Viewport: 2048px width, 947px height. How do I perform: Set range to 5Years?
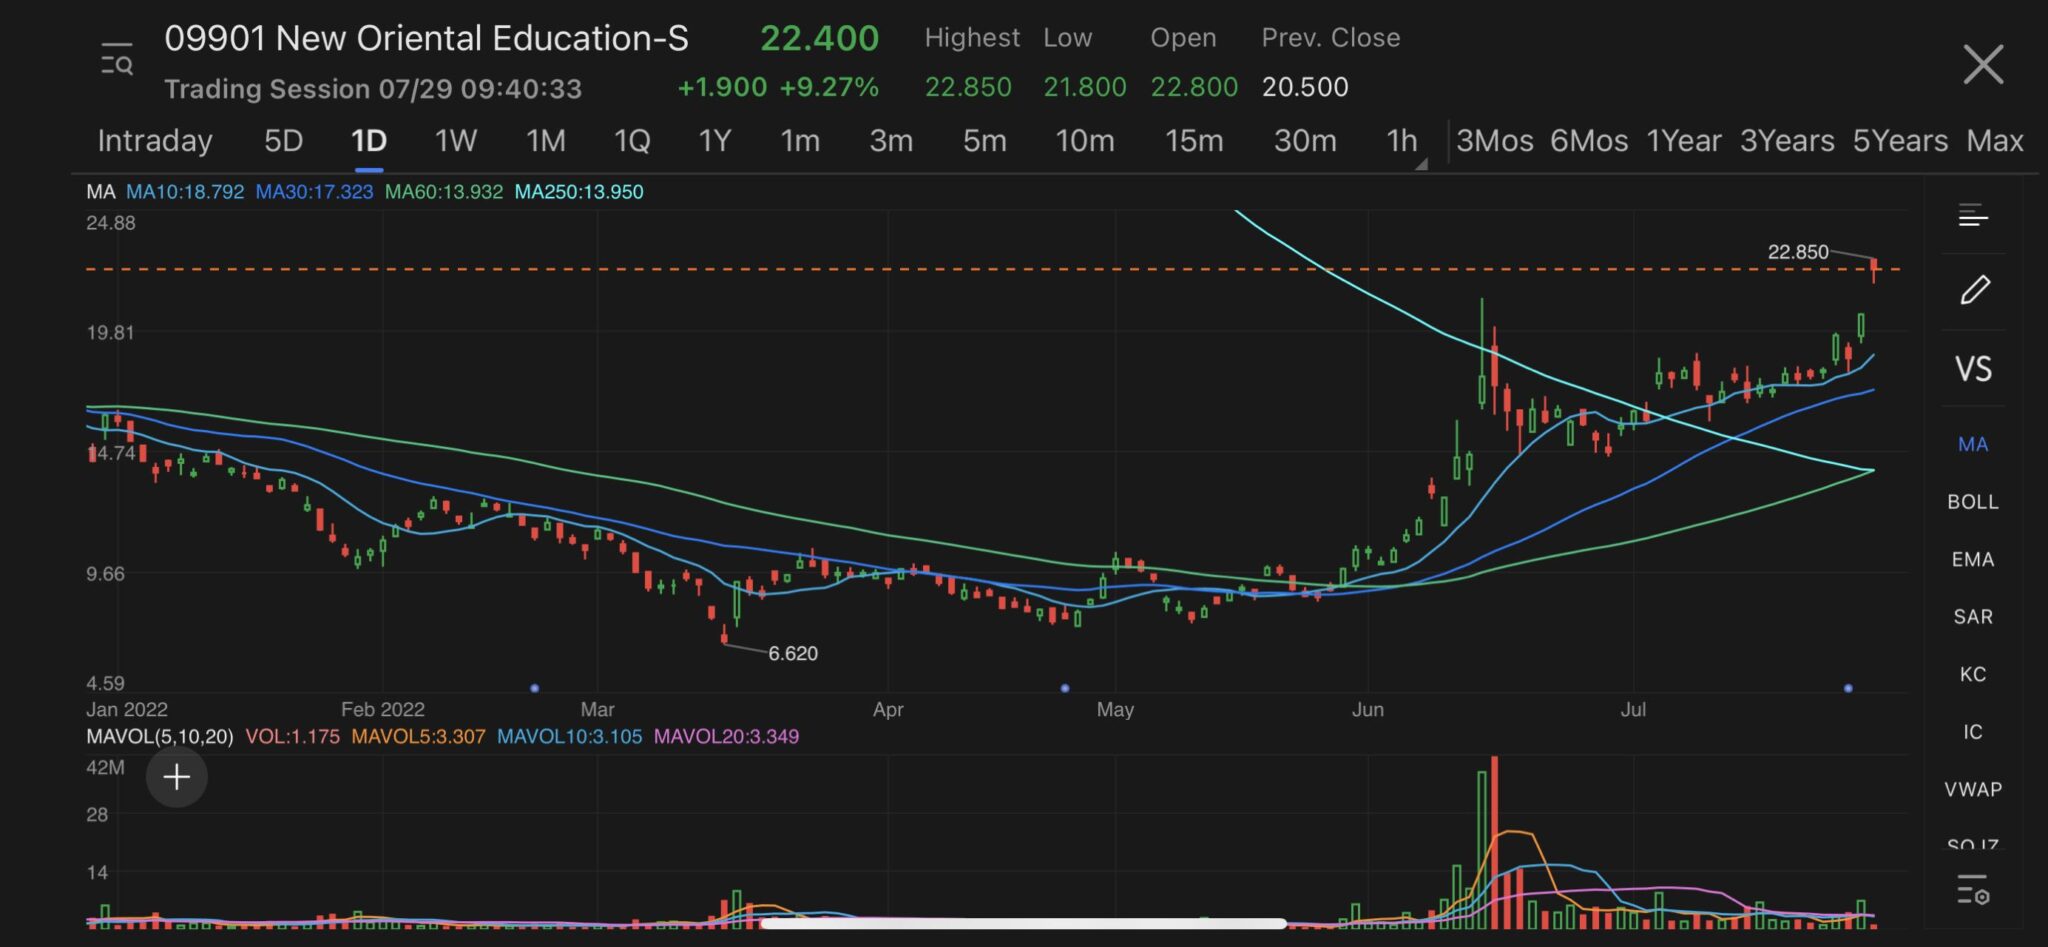click(1900, 141)
